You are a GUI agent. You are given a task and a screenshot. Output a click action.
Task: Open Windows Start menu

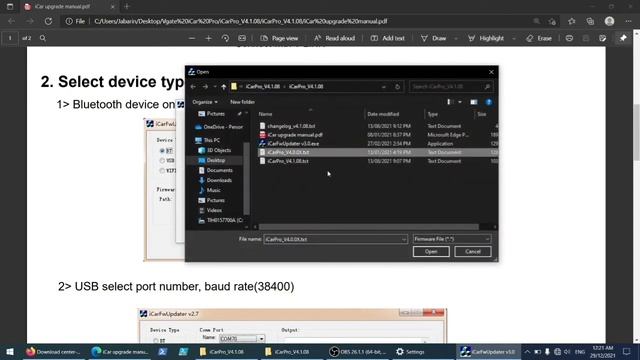coord(10,351)
